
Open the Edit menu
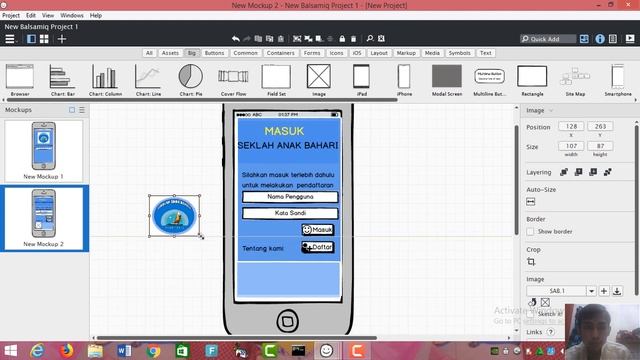pyautogui.click(x=31, y=16)
